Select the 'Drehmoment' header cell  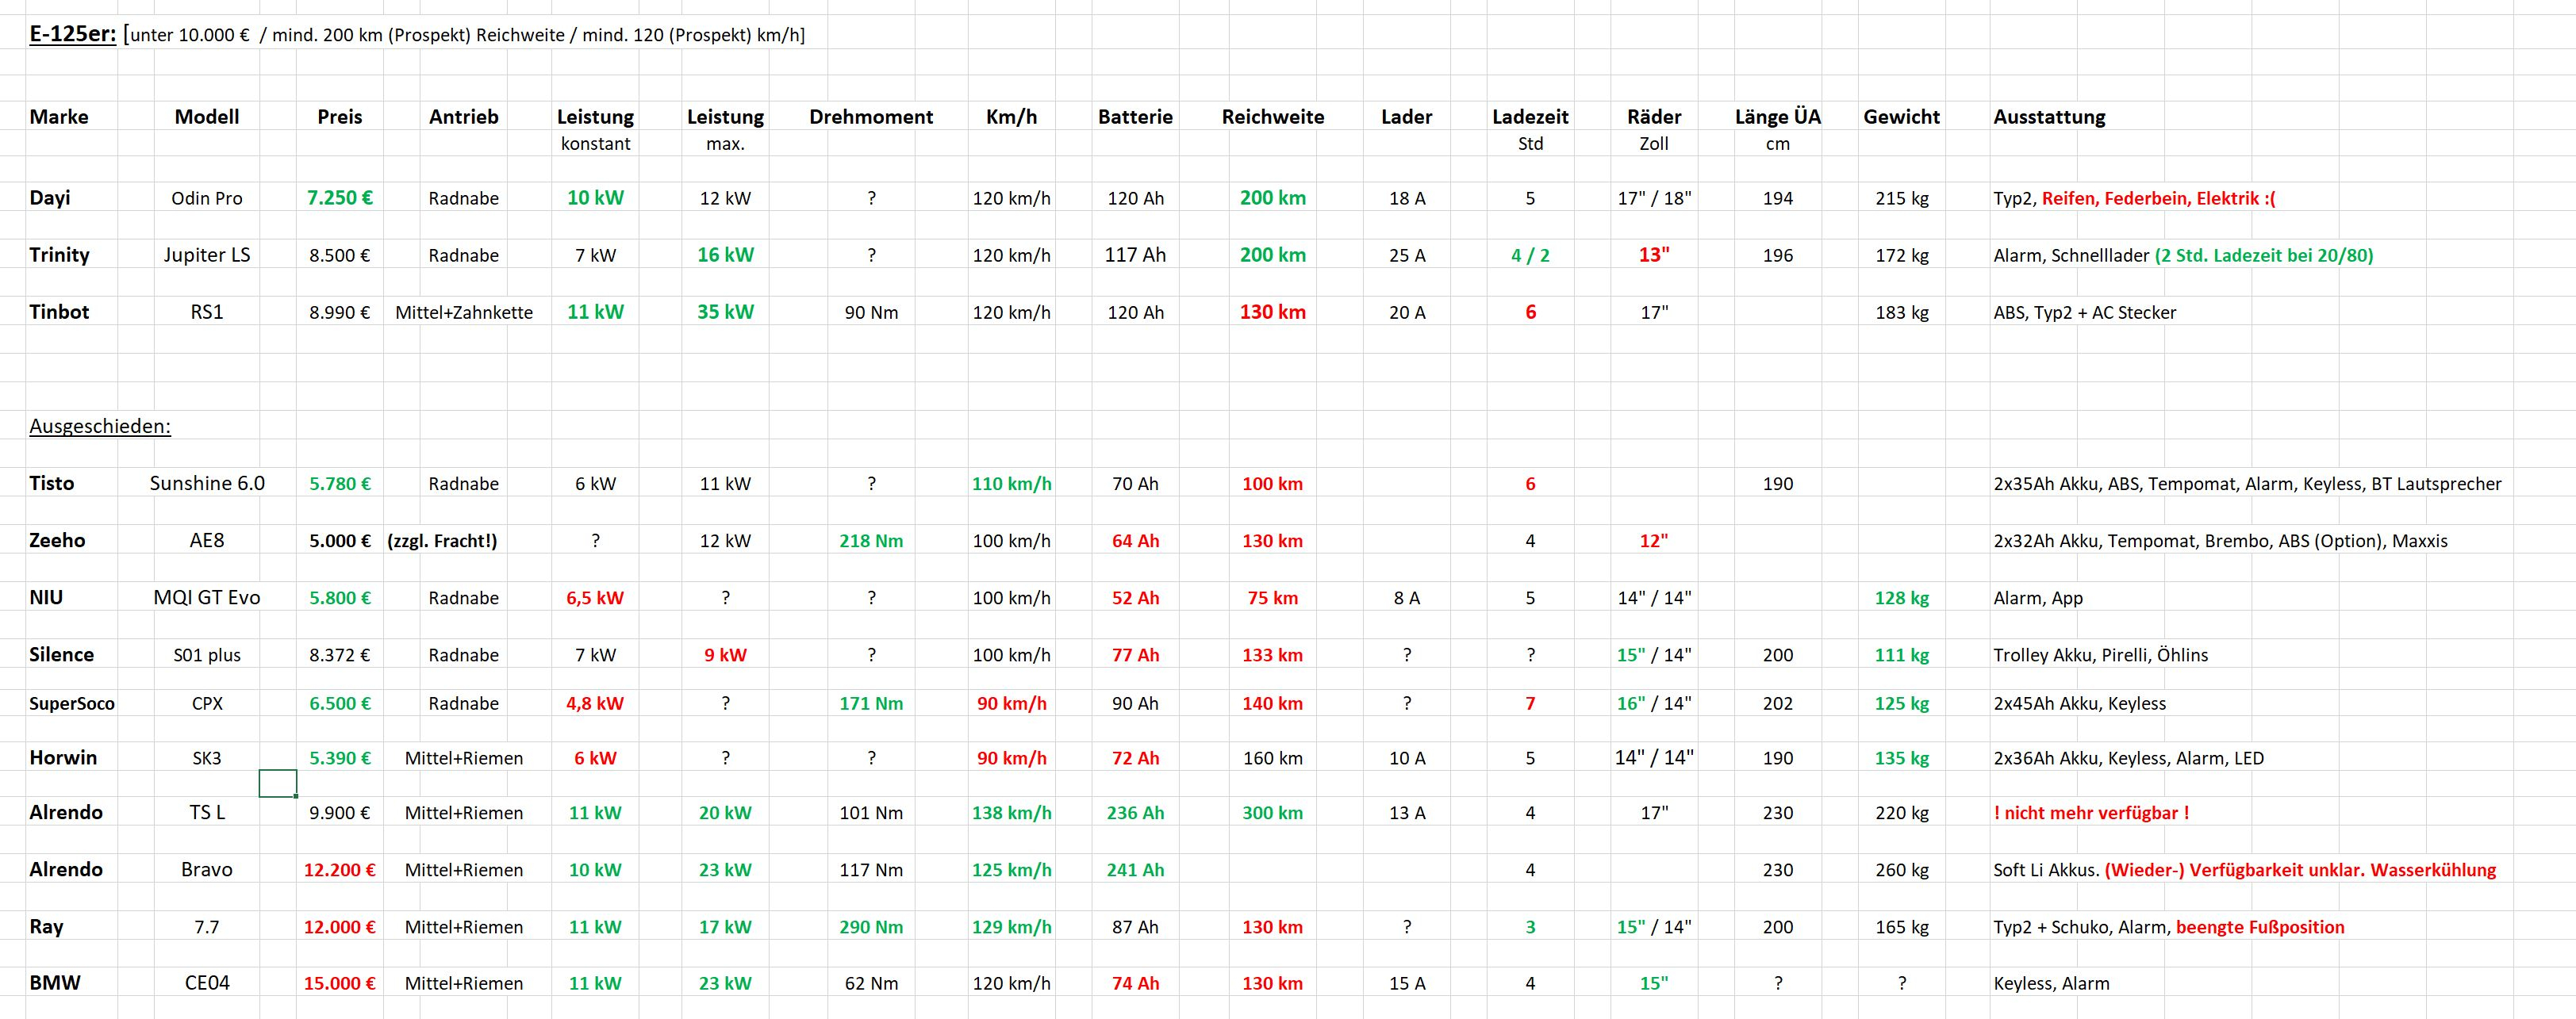coord(871,117)
